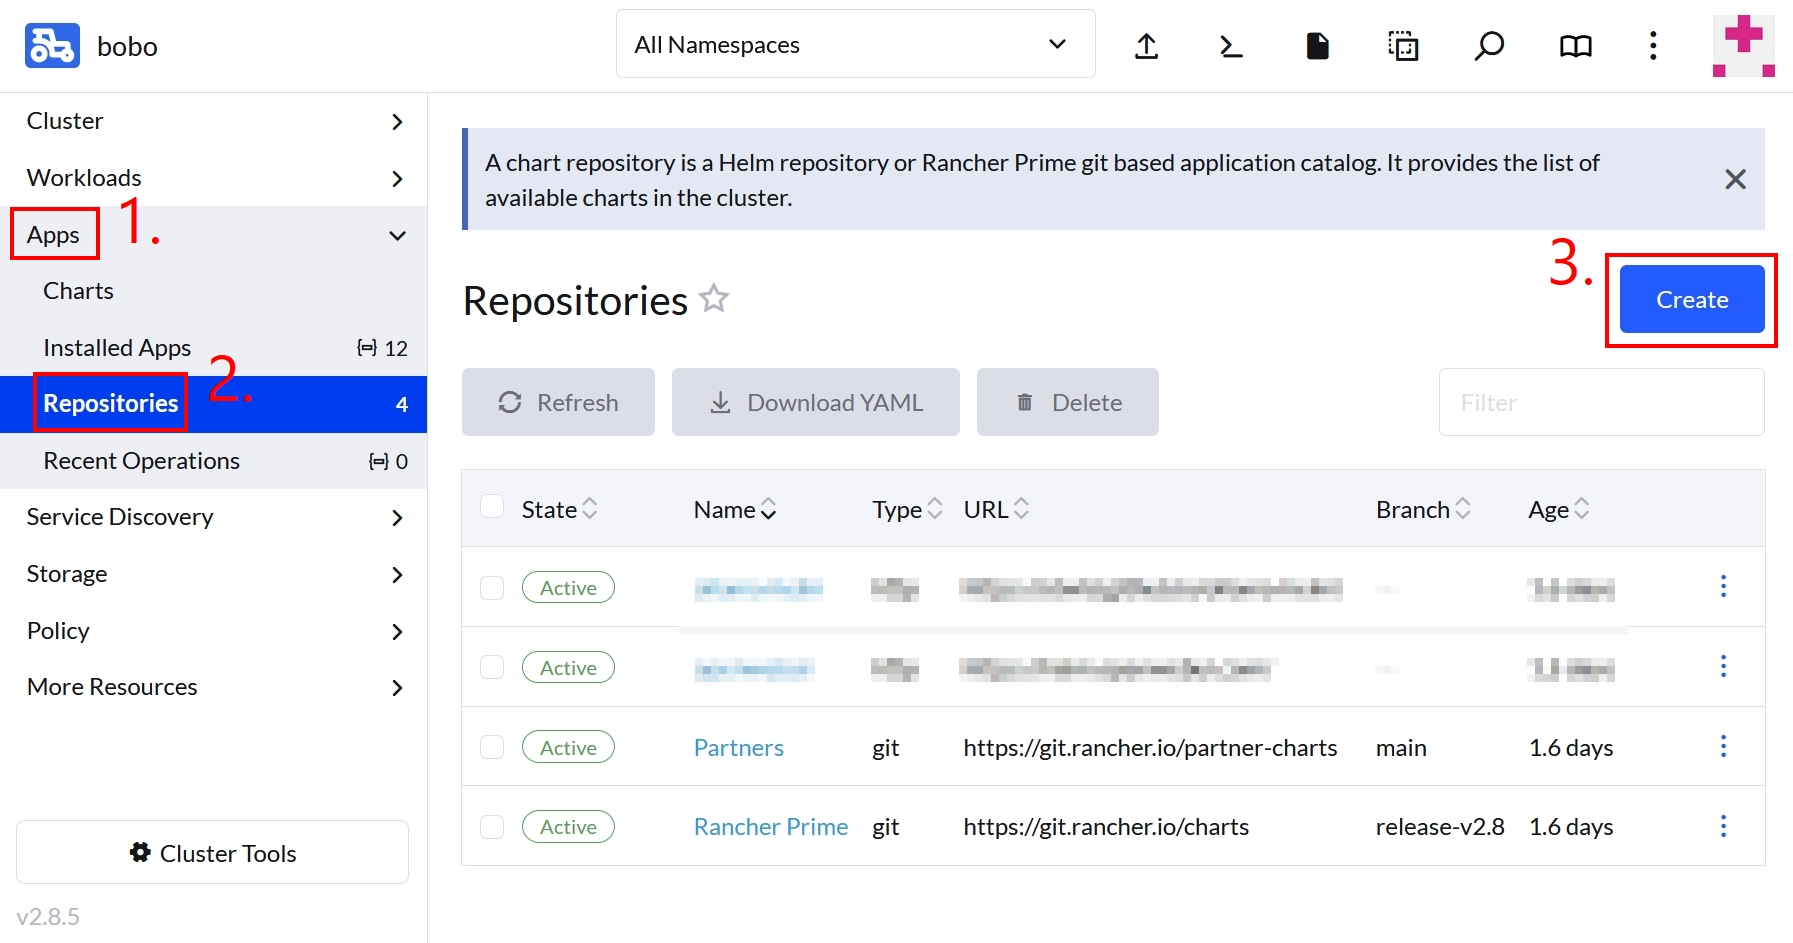The image size is (1793, 943).
Task: Open Cluster Tools
Action: (213, 853)
